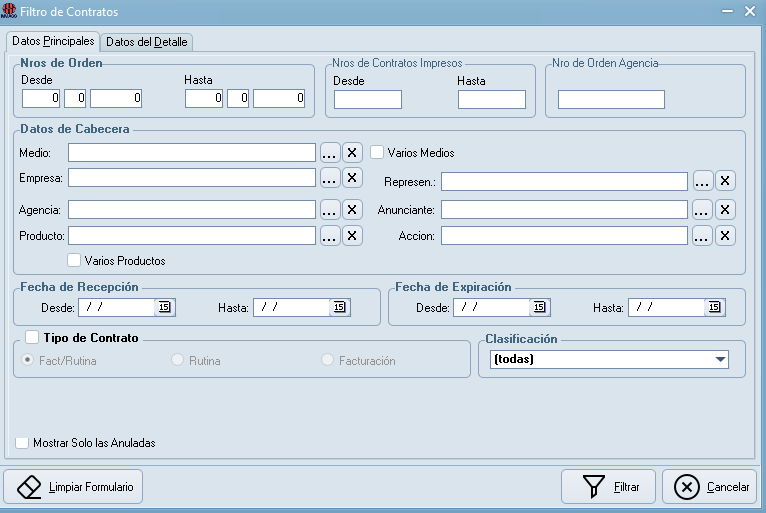Clear the Medio field with X icon
766x513 pixels.
[352, 153]
